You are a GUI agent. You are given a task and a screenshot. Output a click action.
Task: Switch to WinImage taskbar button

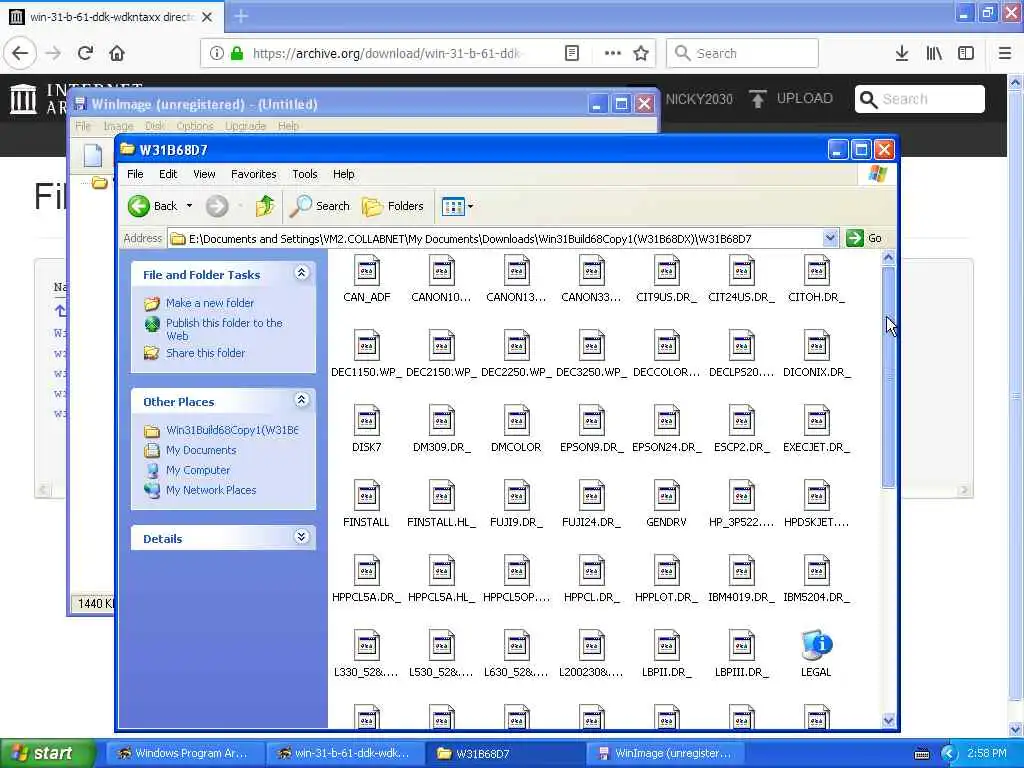tap(665, 754)
